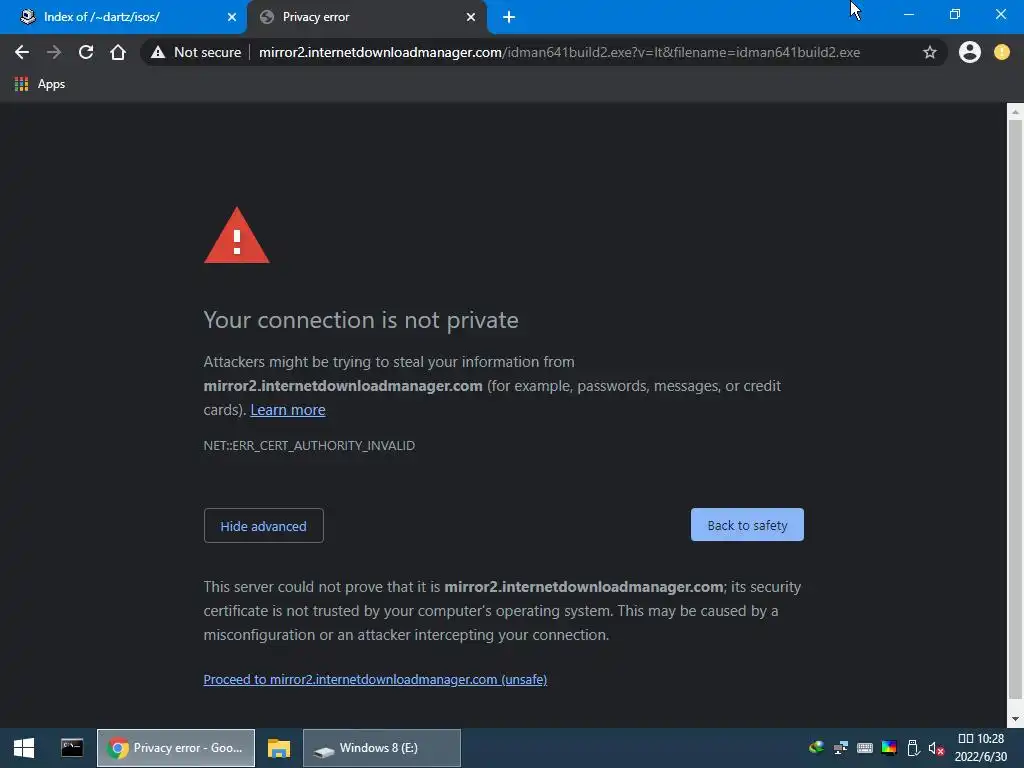This screenshot has height=768, width=1024.
Task: Reload the current page
Action: 86,52
